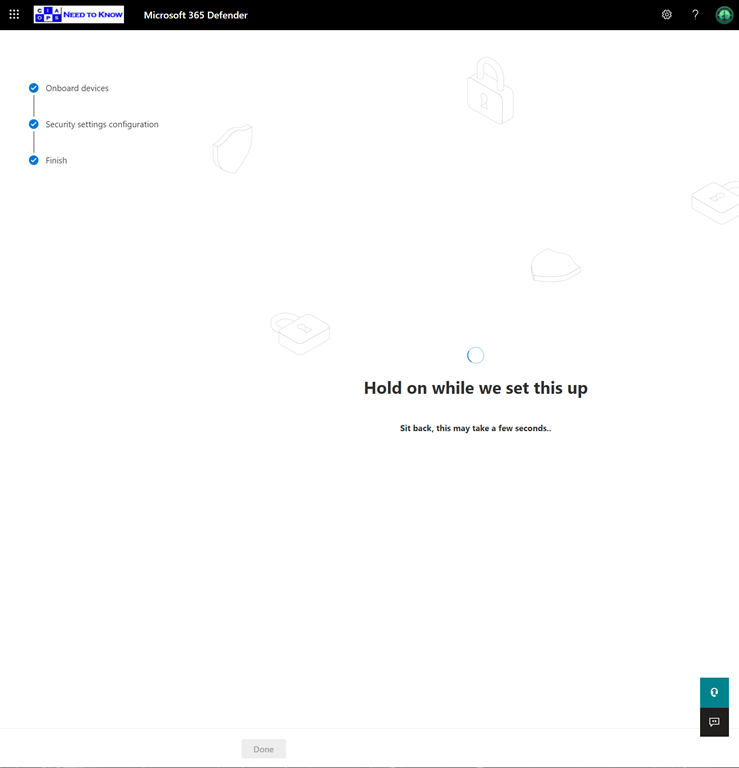Click the Onboard devices checkmark circle
The height and width of the screenshot is (768, 739).
pos(34,88)
